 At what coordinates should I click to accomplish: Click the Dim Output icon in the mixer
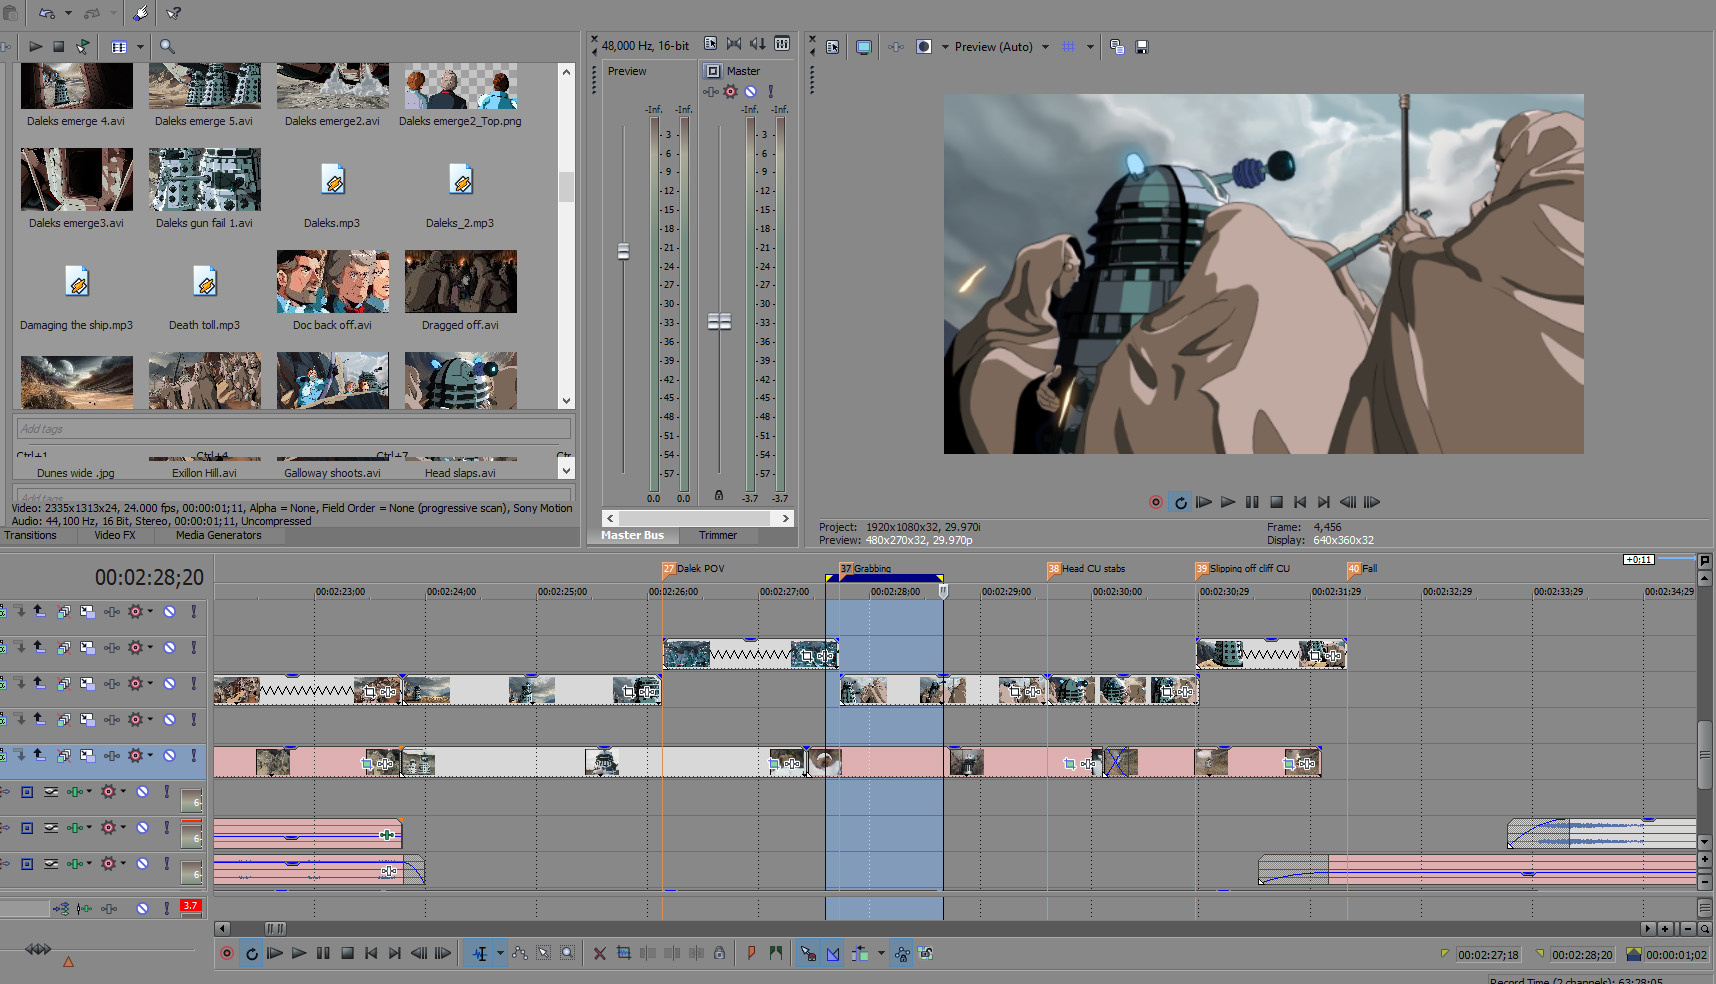(758, 44)
